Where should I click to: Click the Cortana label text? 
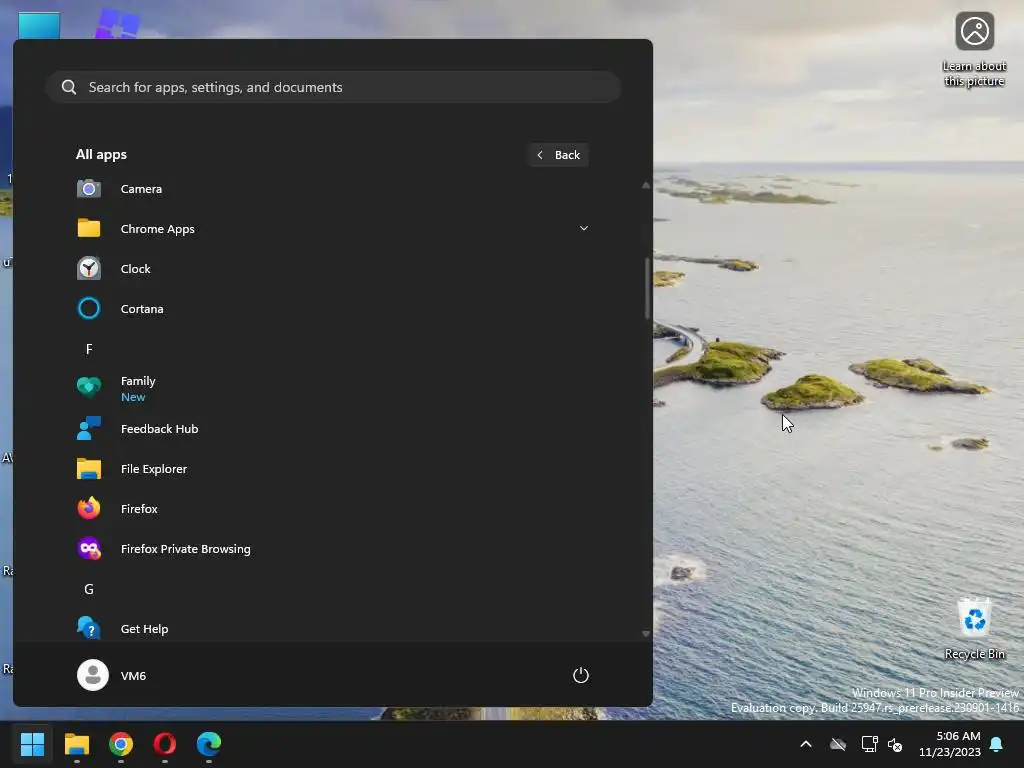coord(142,309)
